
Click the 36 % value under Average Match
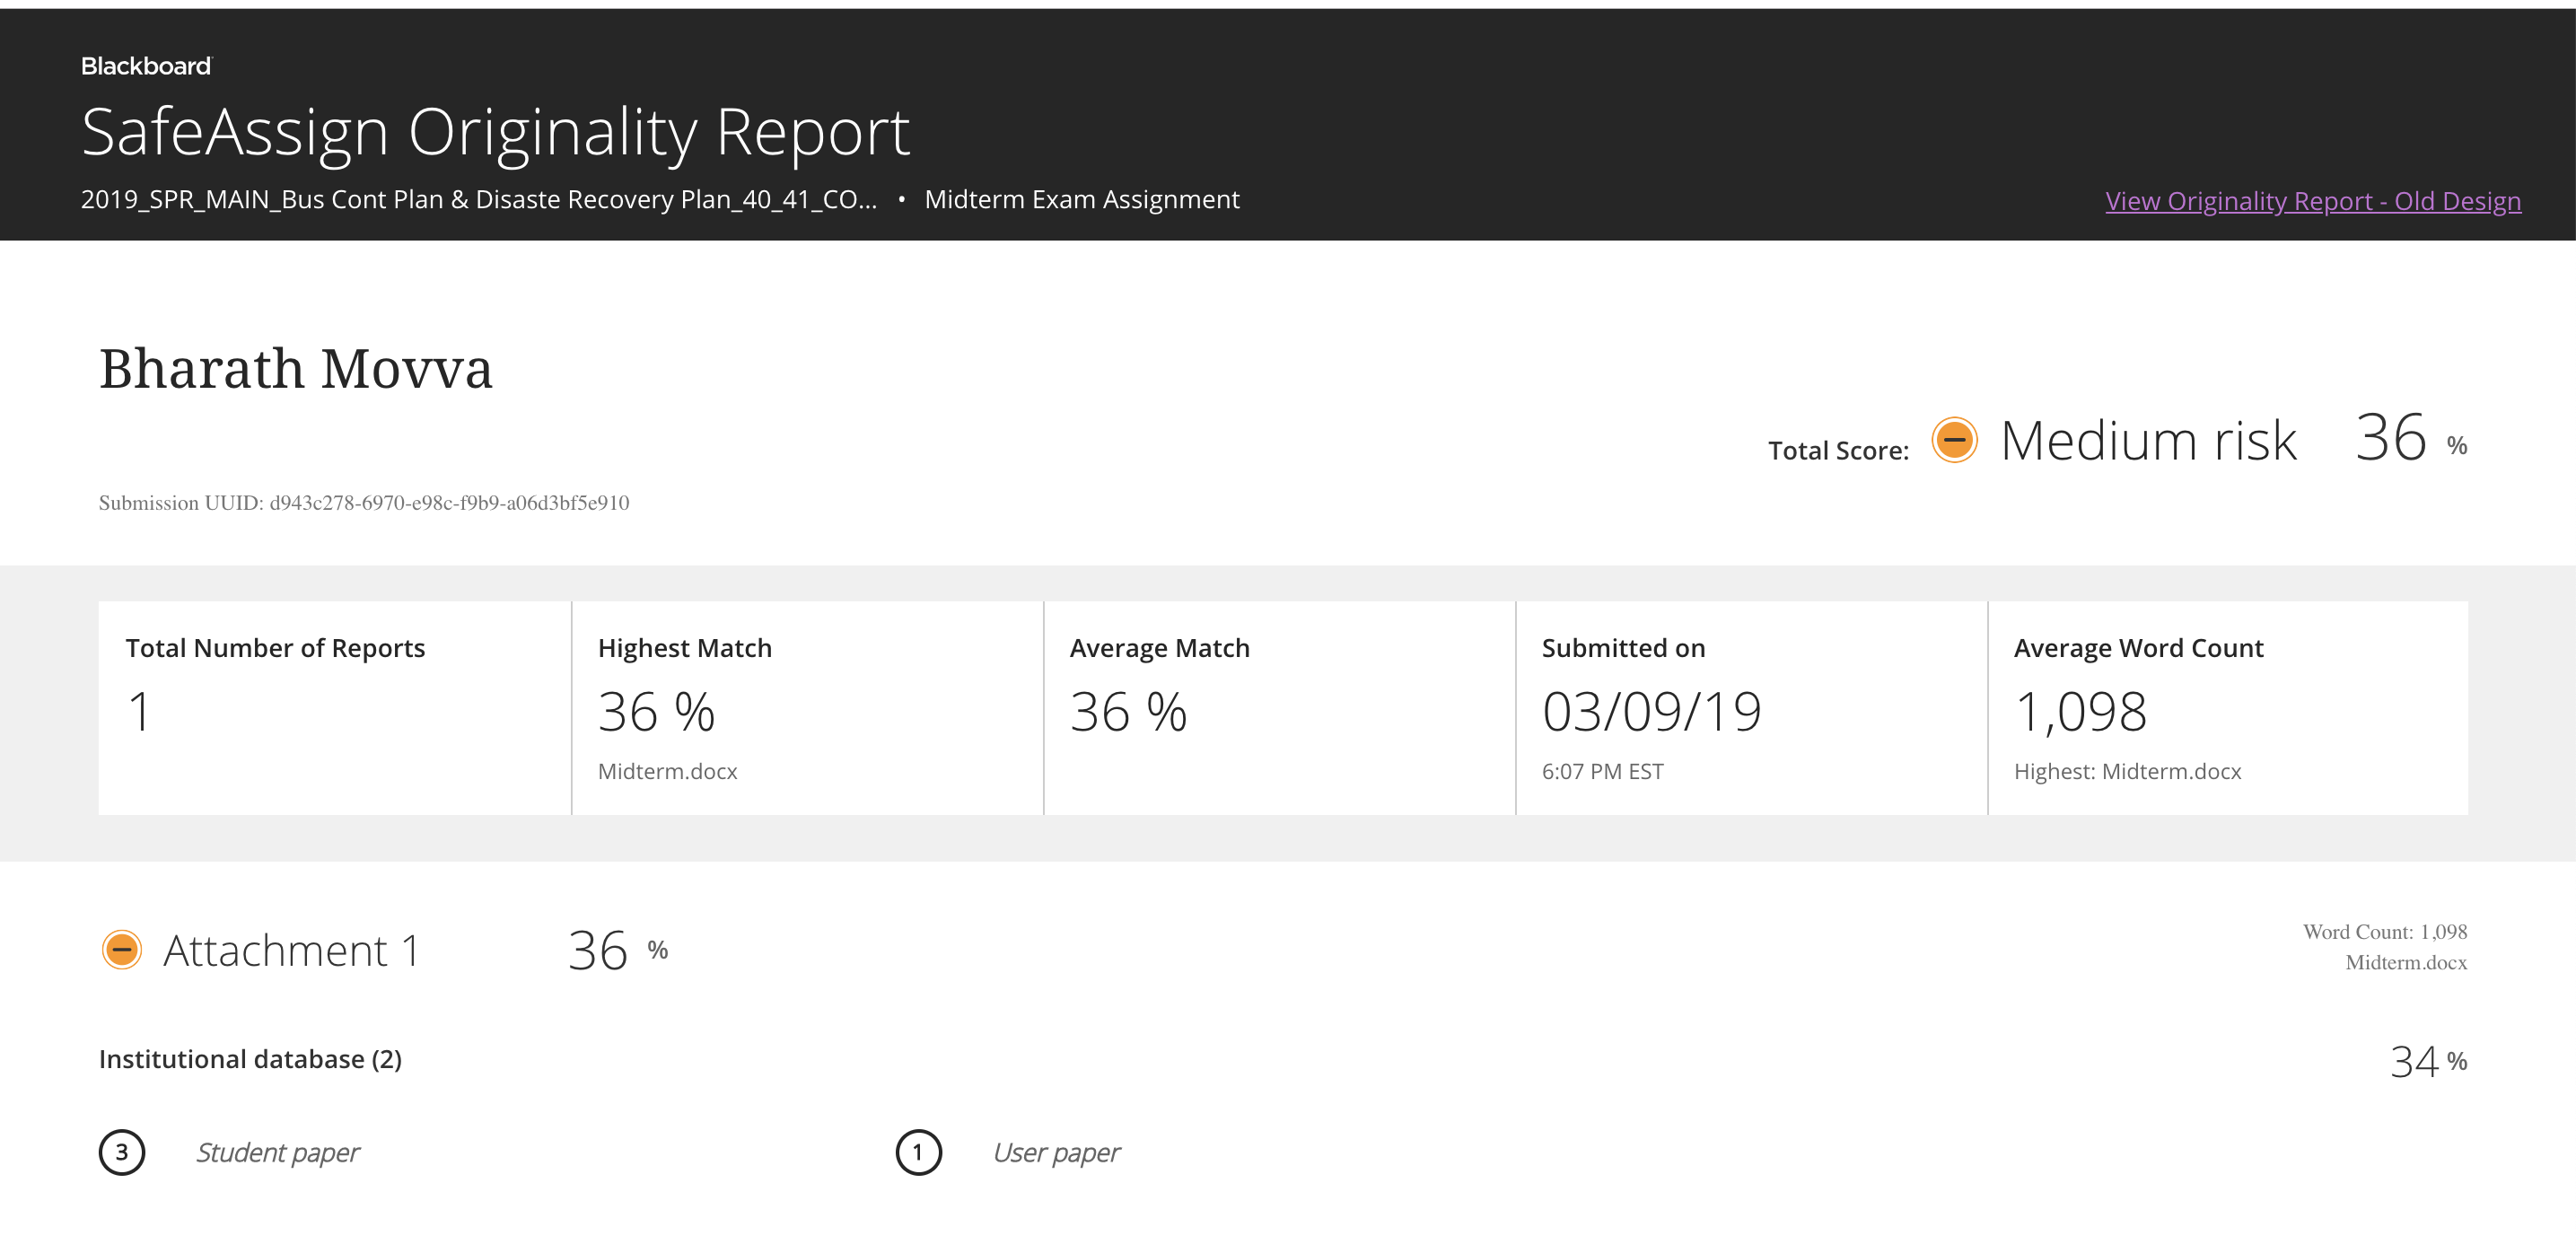(1128, 712)
